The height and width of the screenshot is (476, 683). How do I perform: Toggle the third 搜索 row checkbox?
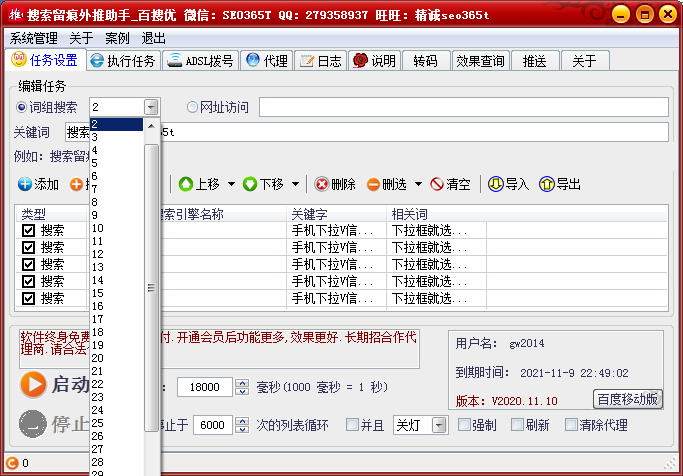28,264
